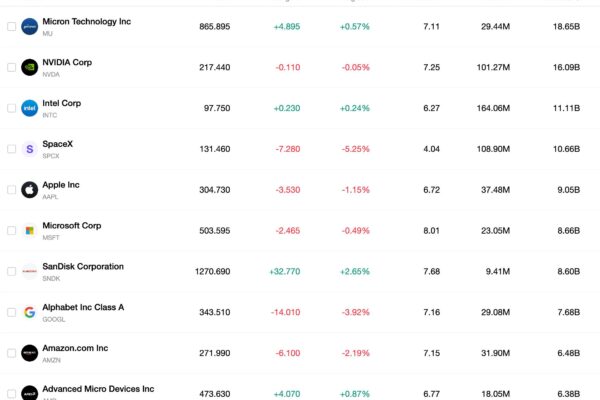The height and width of the screenshot is (400, 600).
Task: Check the box beside SpaceX
Action: 11,149
